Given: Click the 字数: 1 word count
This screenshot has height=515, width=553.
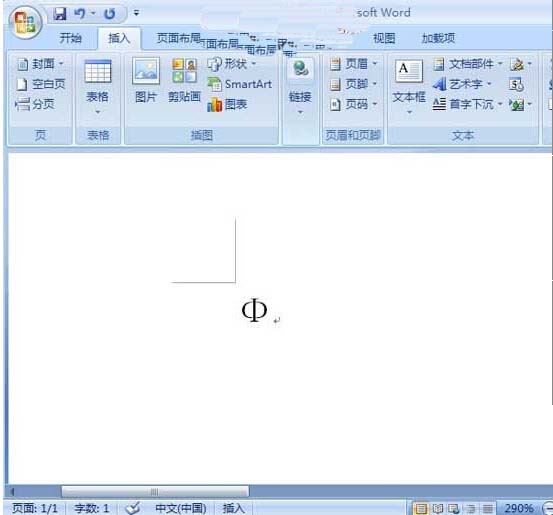Looking at the screenshot, I should point(91,508).
